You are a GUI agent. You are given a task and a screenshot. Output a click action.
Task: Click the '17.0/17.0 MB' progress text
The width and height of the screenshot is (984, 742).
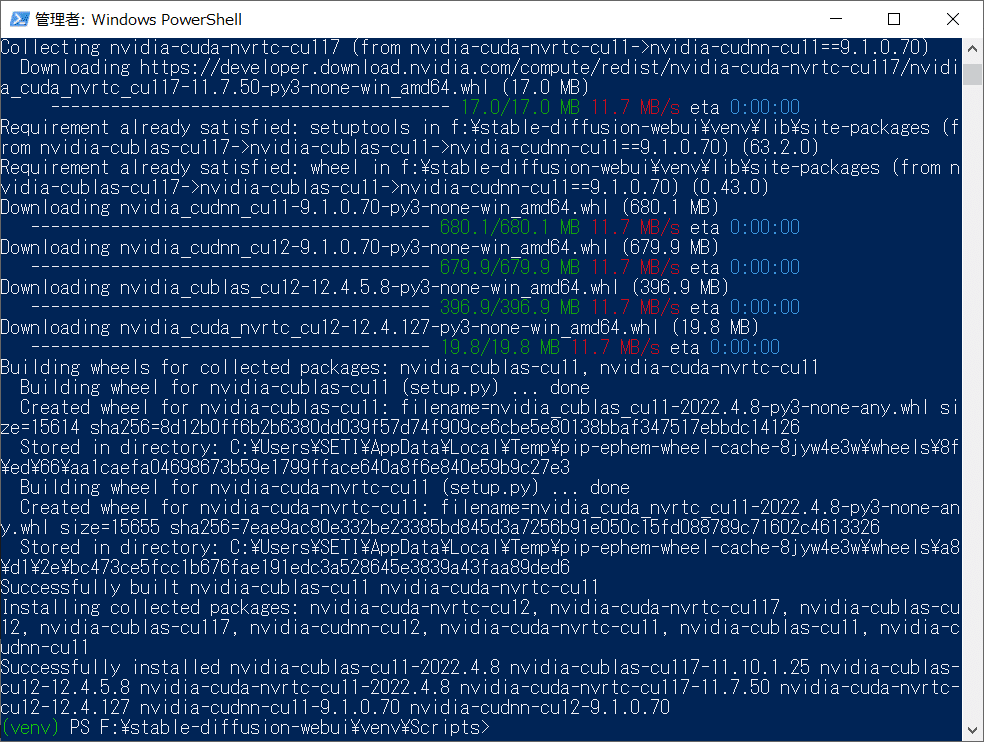point(520,107)
